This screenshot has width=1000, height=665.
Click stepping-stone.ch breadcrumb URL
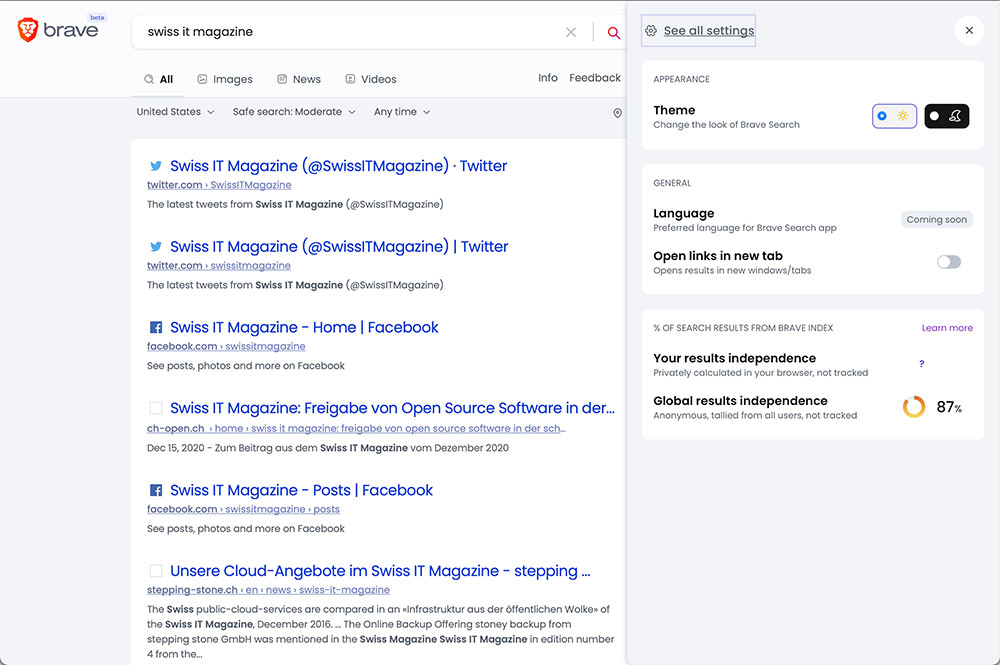pyautogui.click(x=268, y=590)
